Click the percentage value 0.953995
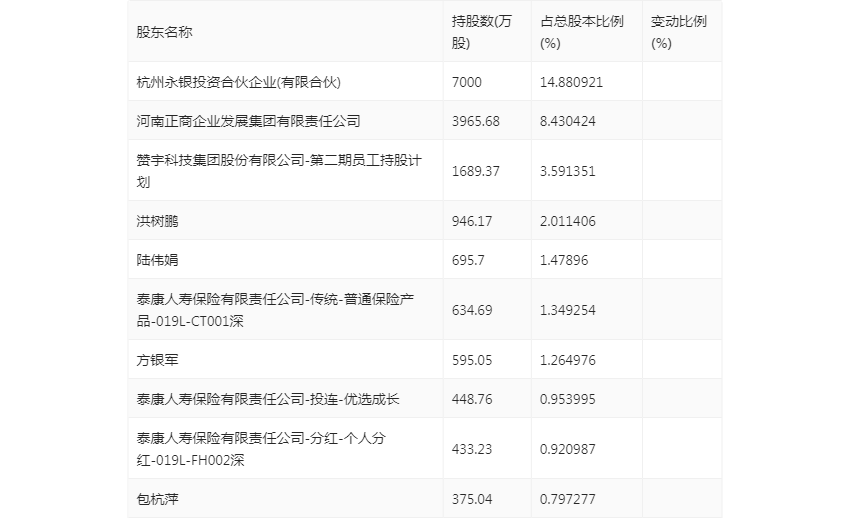The width and height of the screenshot is (850, 518). (x=568, y=399)
